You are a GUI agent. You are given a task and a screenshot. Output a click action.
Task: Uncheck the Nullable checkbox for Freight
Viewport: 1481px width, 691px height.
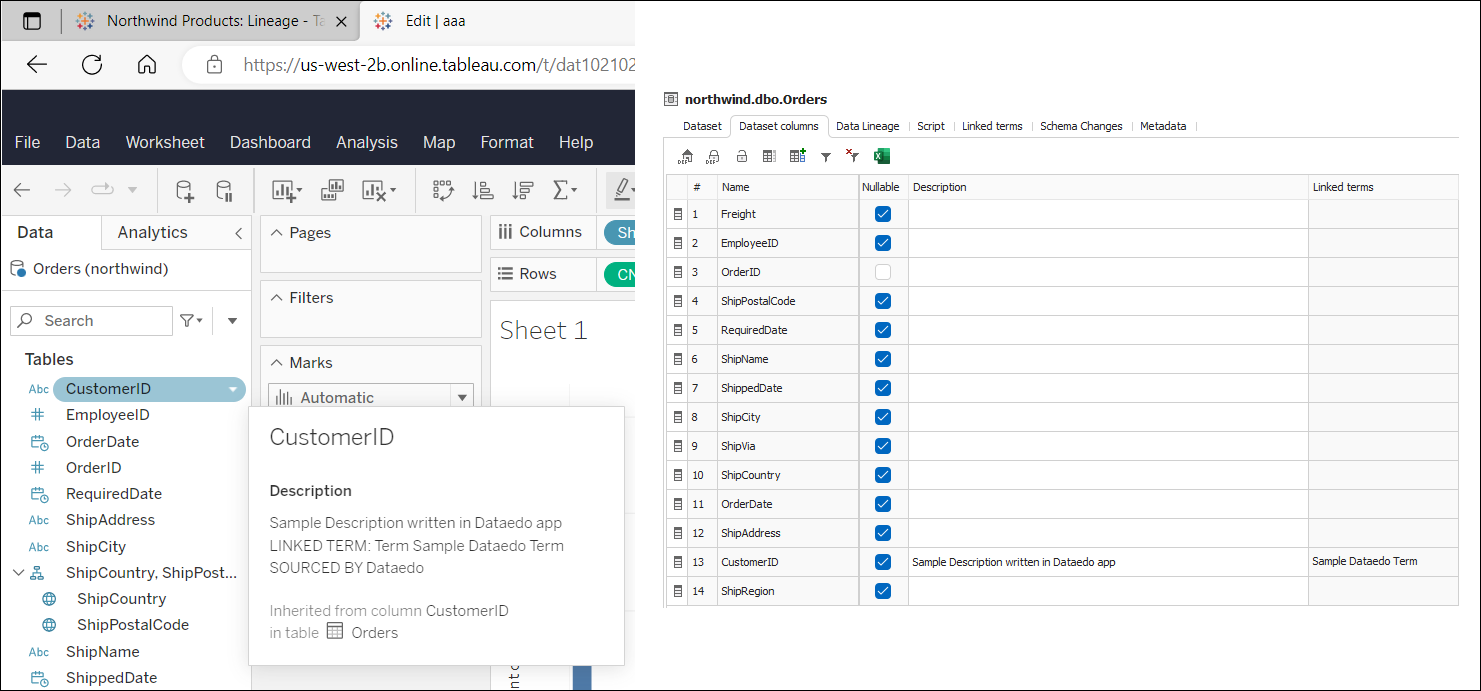[883, 214]
